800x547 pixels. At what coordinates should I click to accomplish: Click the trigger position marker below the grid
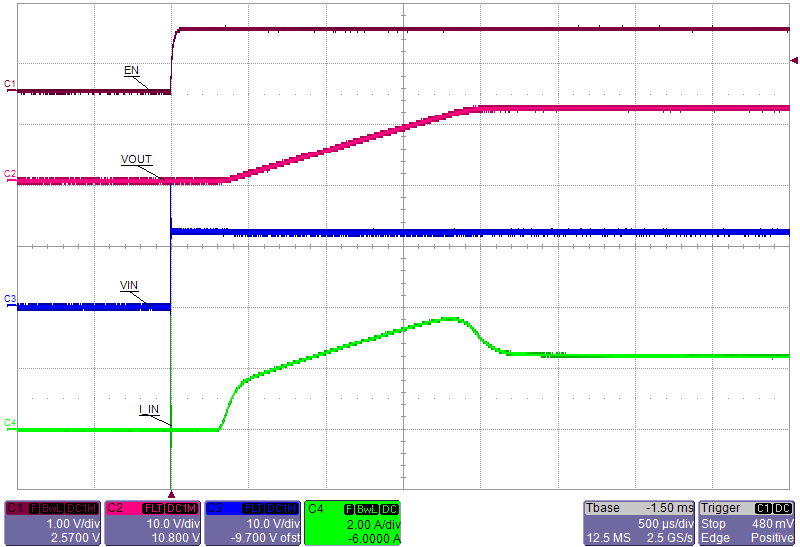(172, 493)
